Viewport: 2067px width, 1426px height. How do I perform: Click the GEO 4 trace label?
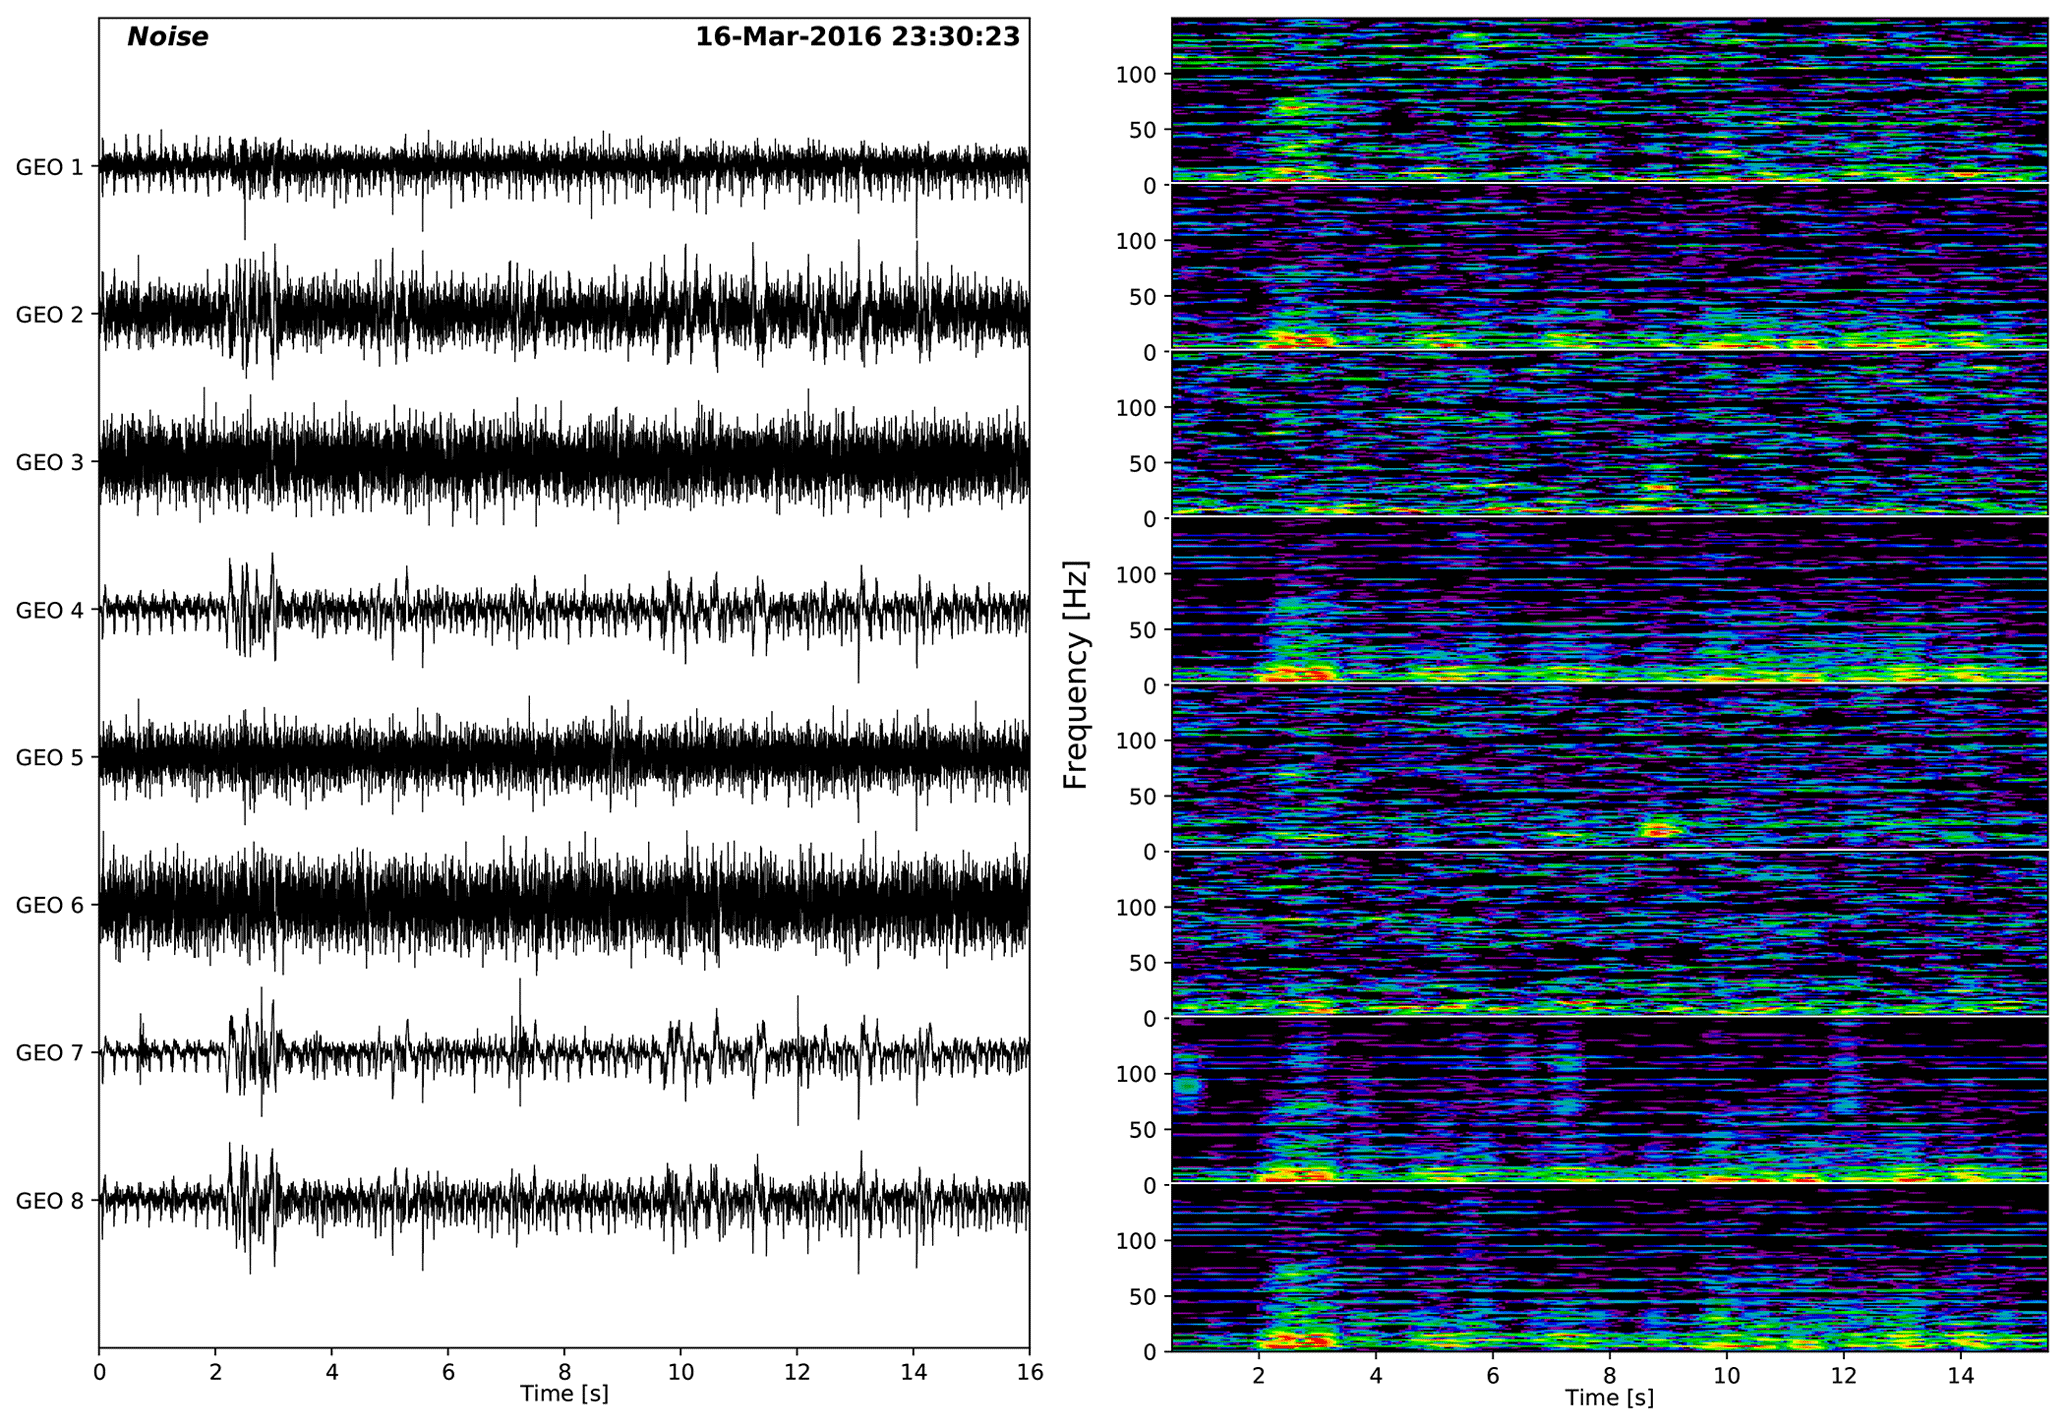point(50,610)
